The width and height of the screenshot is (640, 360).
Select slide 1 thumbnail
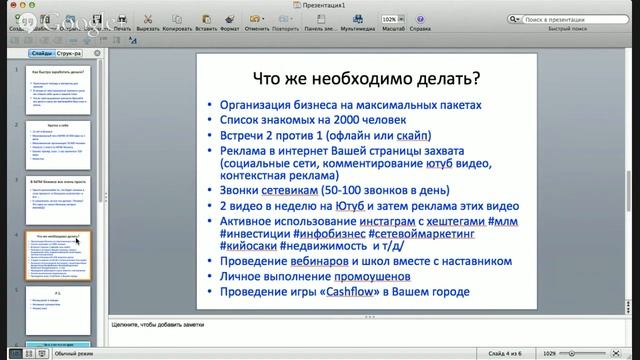coord(58,90)
